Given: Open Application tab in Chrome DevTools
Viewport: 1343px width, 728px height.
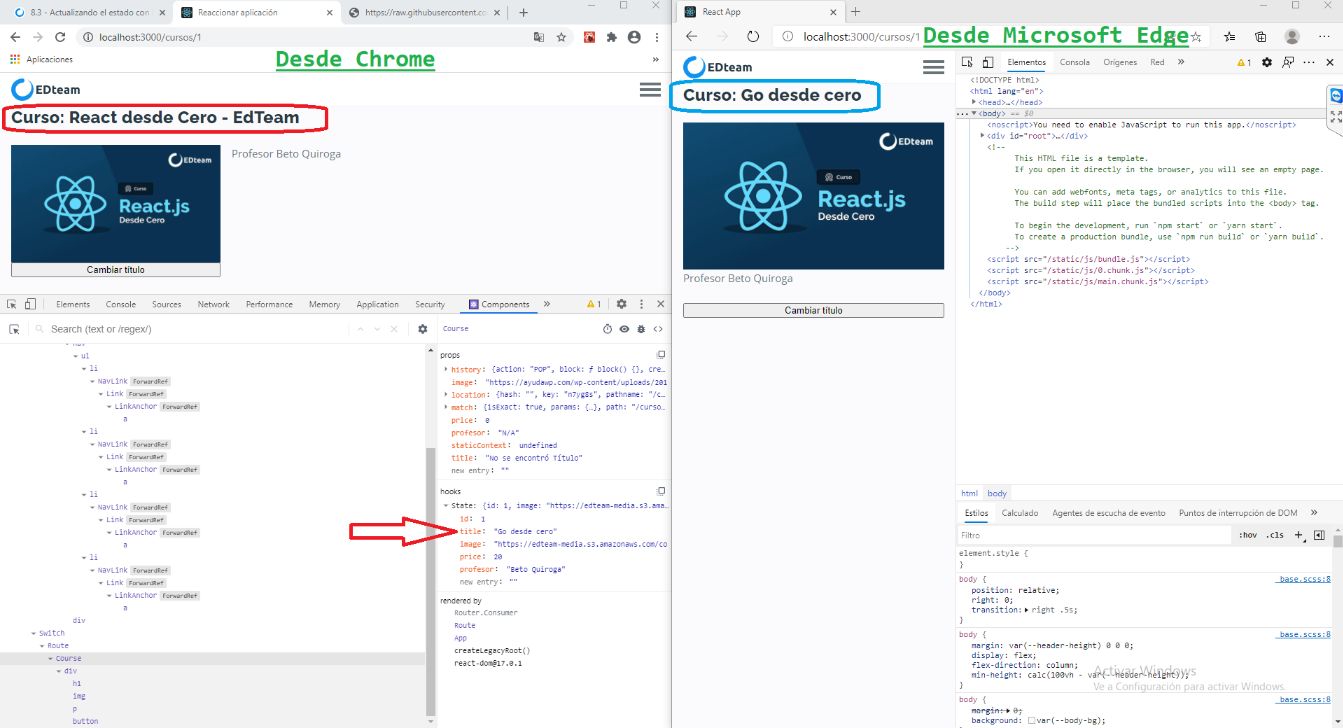Looking at the screenshot, I should tap(378, 304).
